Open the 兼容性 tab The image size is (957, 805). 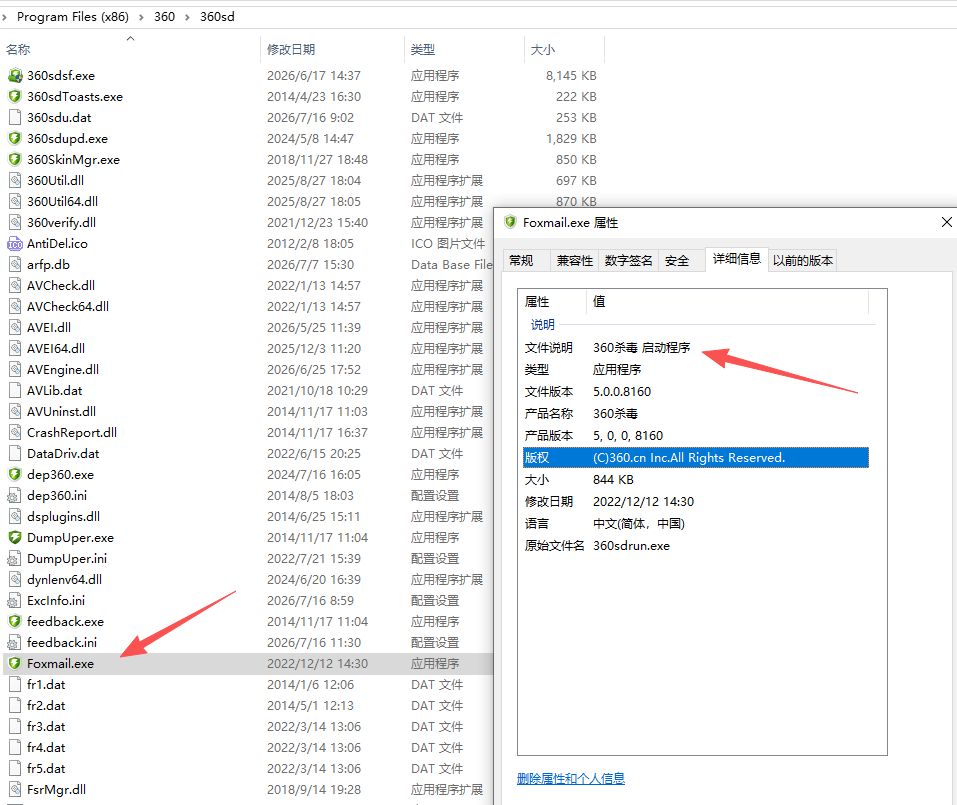574,261
